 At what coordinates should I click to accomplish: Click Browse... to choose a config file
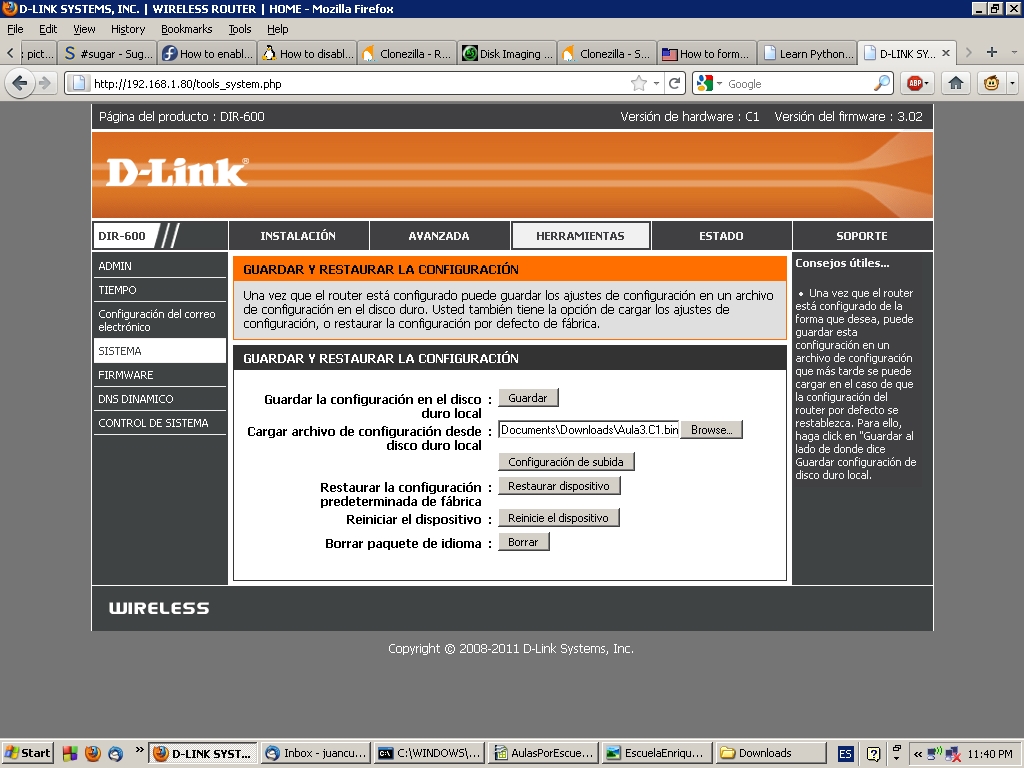[x=711, y=430]
